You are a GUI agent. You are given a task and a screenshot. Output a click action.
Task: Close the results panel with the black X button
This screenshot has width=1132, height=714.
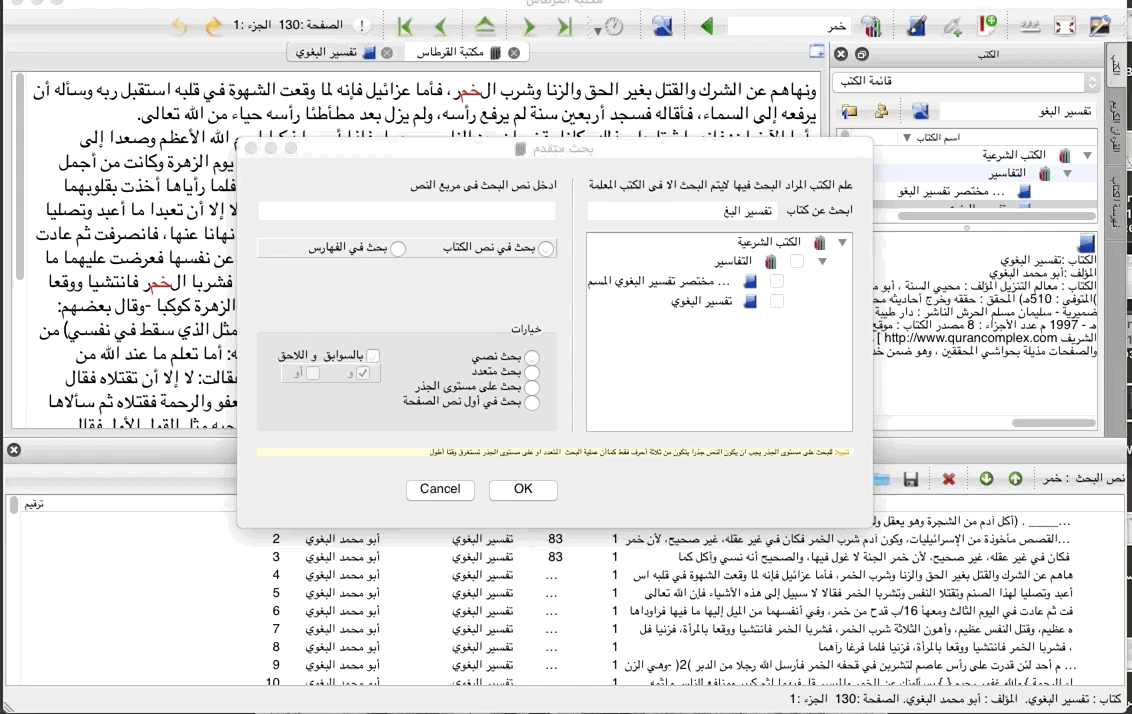pyautogui.click(x=14, y=450)
